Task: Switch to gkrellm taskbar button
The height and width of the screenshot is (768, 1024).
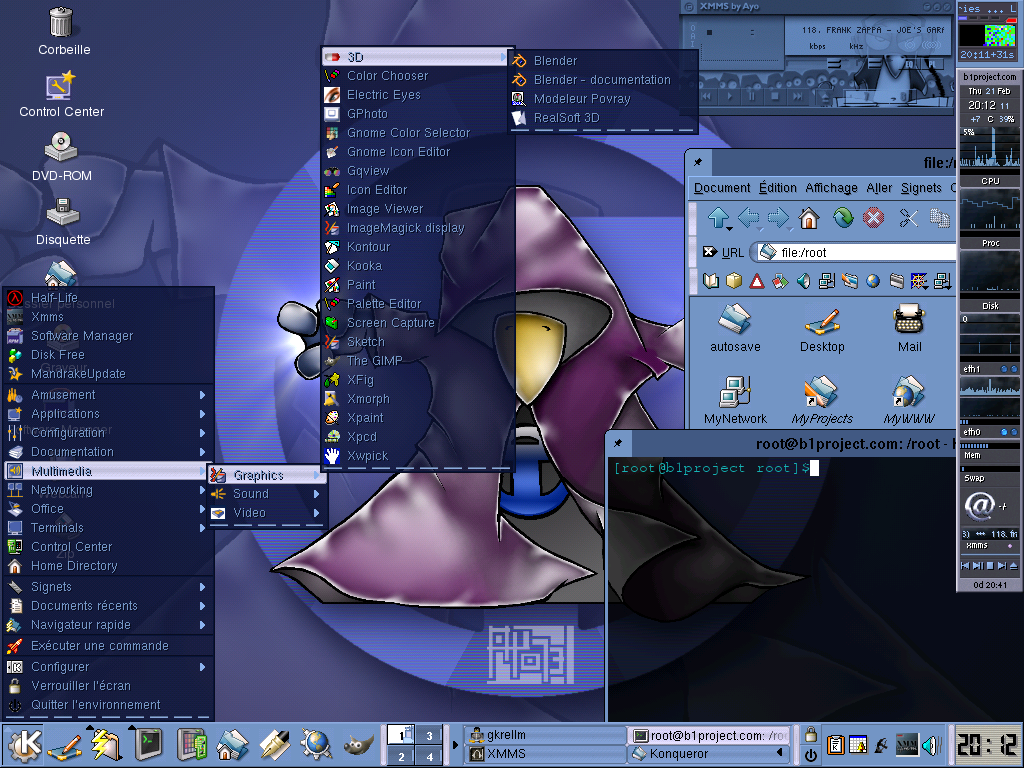Action: point(545,735)
